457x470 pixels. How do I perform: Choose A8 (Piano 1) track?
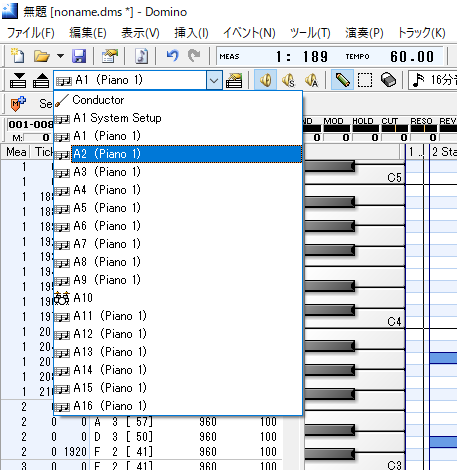[x=178, y=262]
